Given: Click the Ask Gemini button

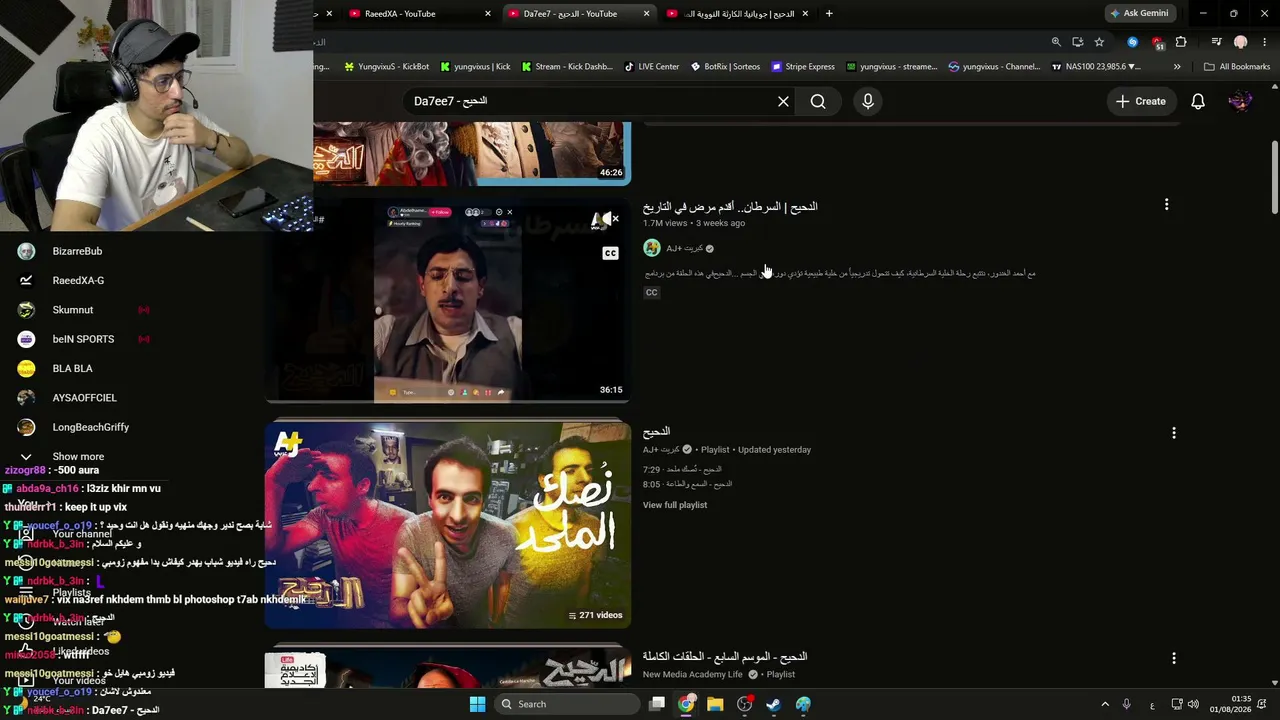Looking at the screenshot, I should pos(1139,14).
